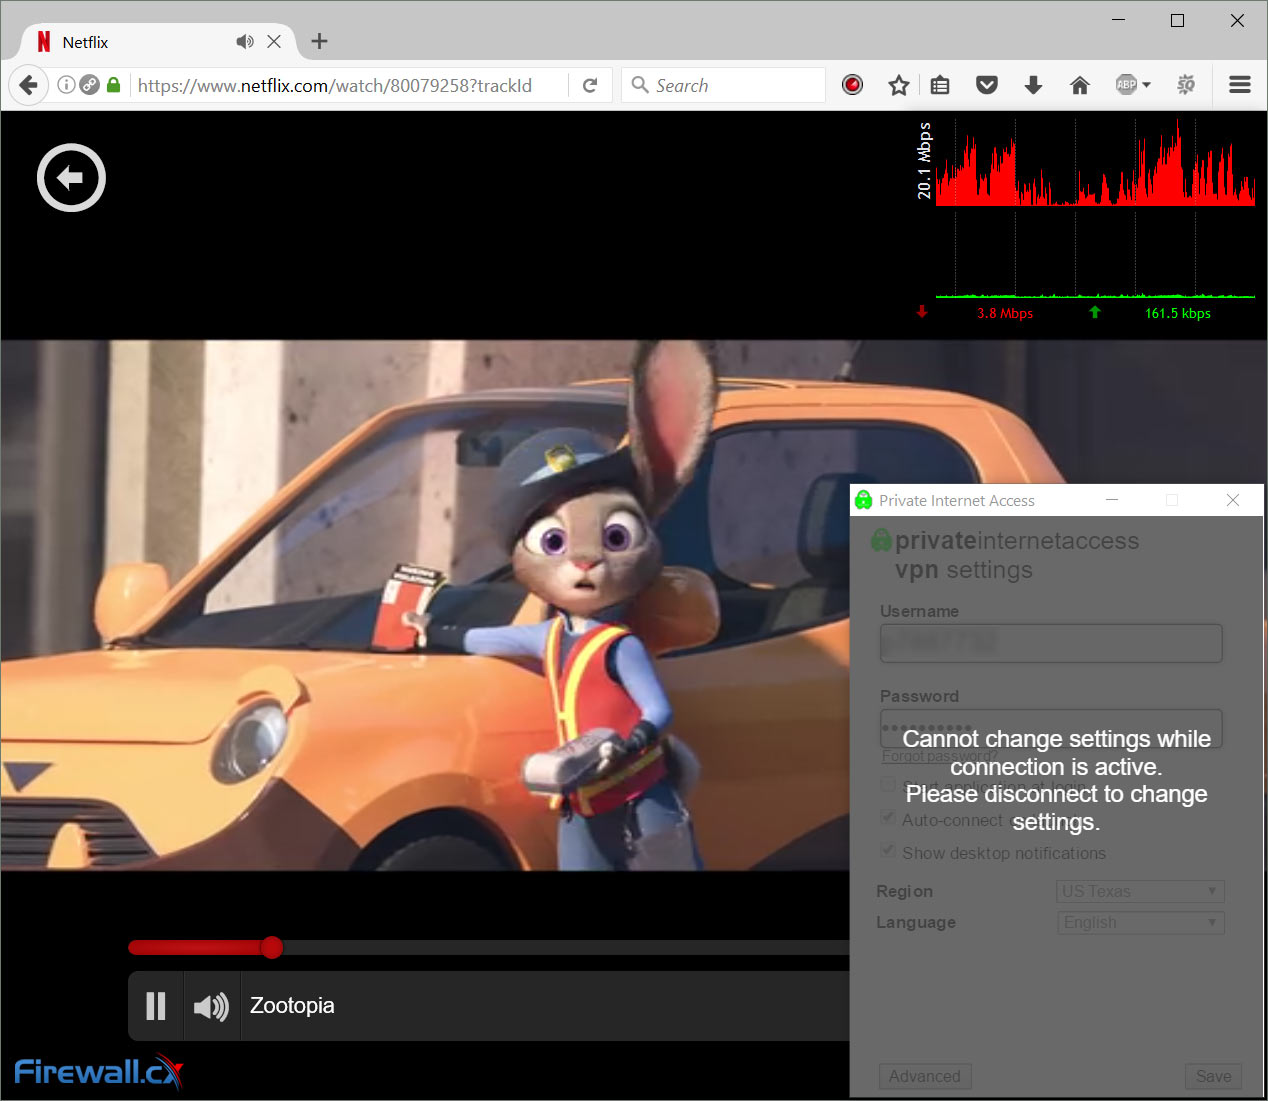Toggle Show desktop notifications checkbox
Image resolution: width=1268 pixels, height=1101 pixels.
click(888, 851)
